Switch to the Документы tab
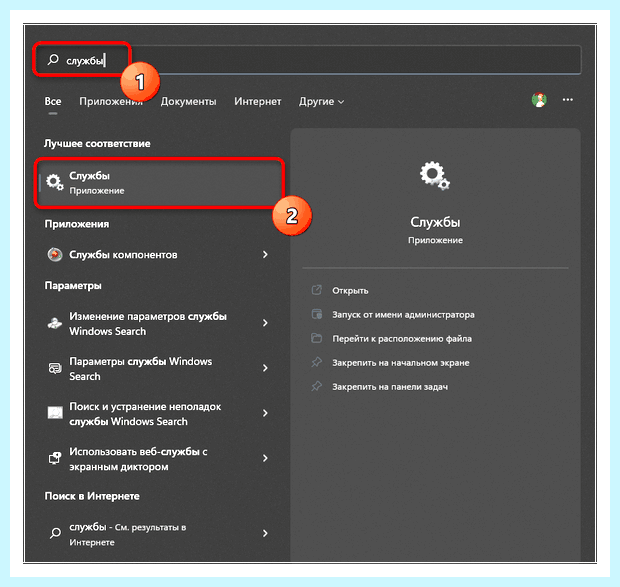 (188, 101)
